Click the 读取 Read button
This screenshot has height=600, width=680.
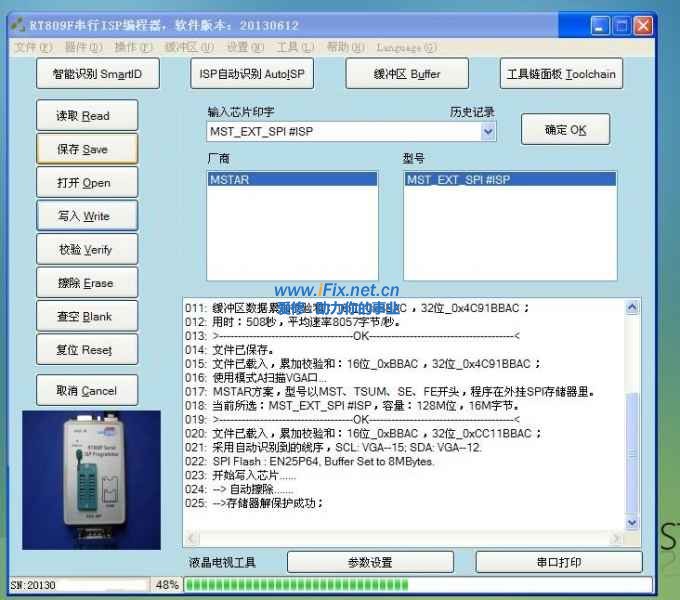coord(87,115)
